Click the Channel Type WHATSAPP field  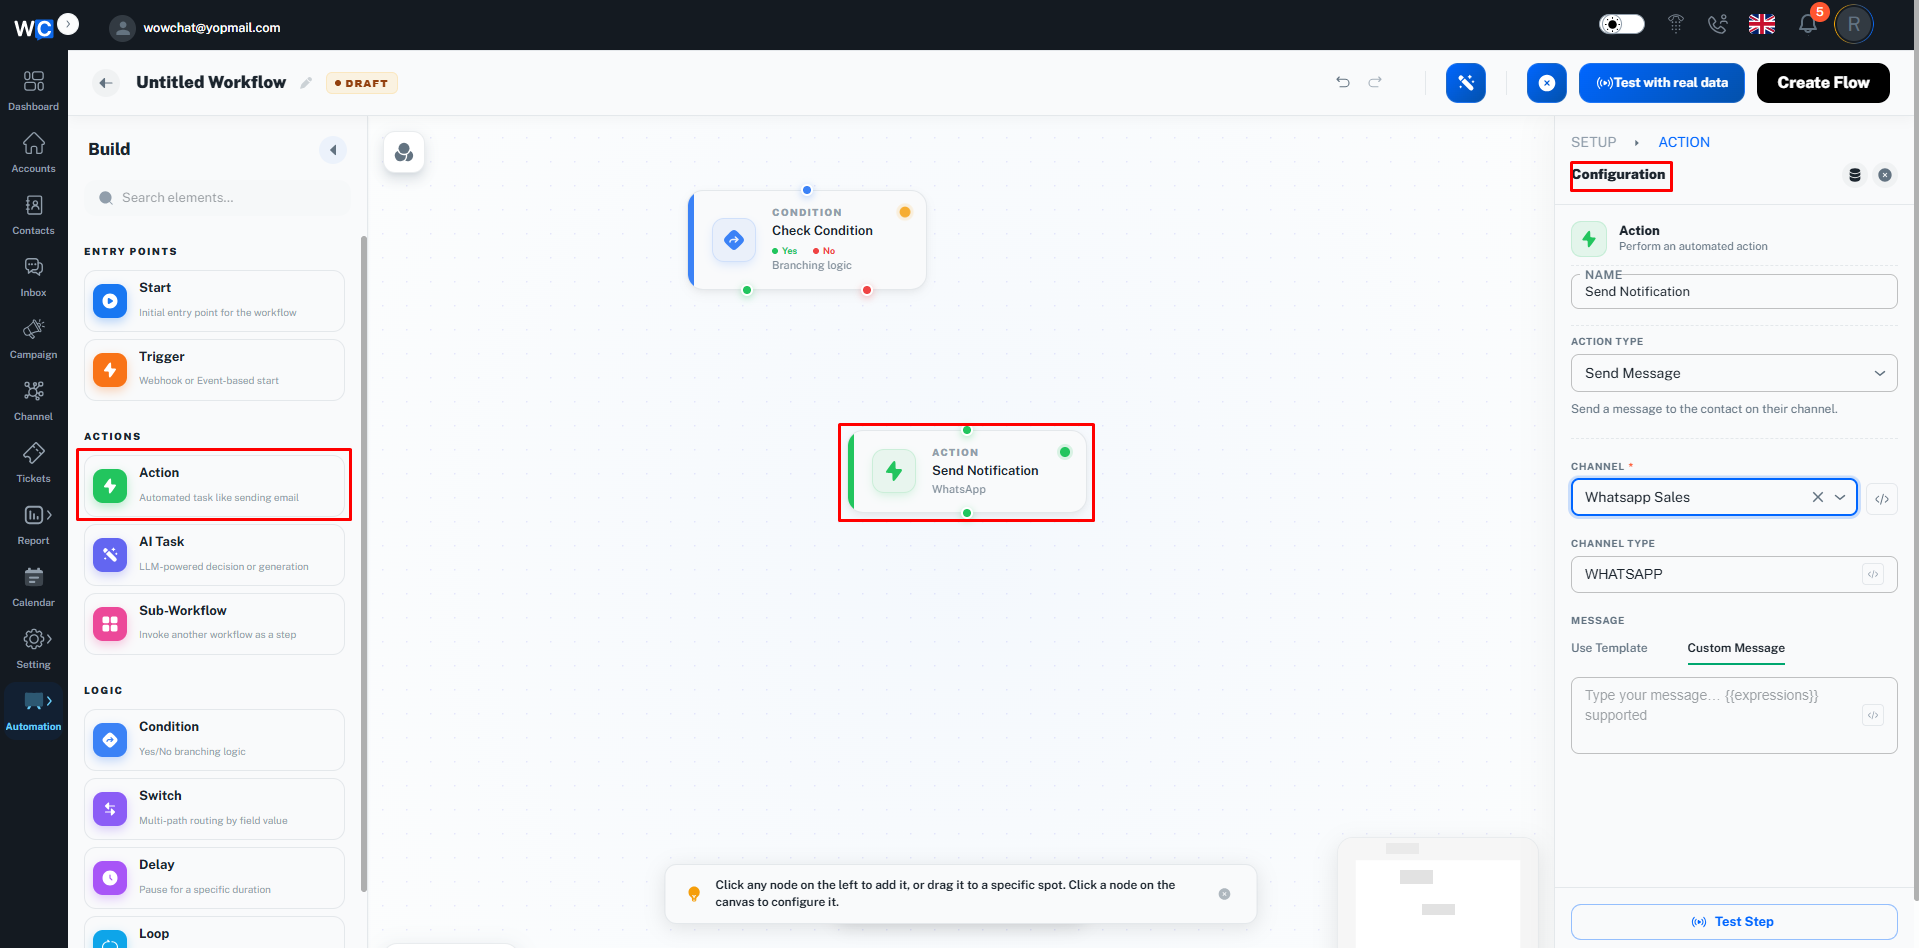tap(1734, 574)
